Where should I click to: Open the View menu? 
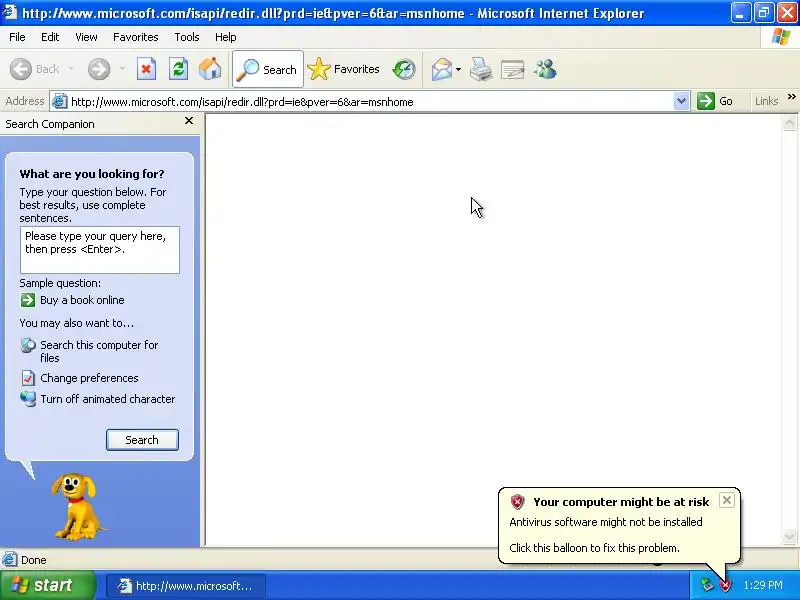point(86,37)
